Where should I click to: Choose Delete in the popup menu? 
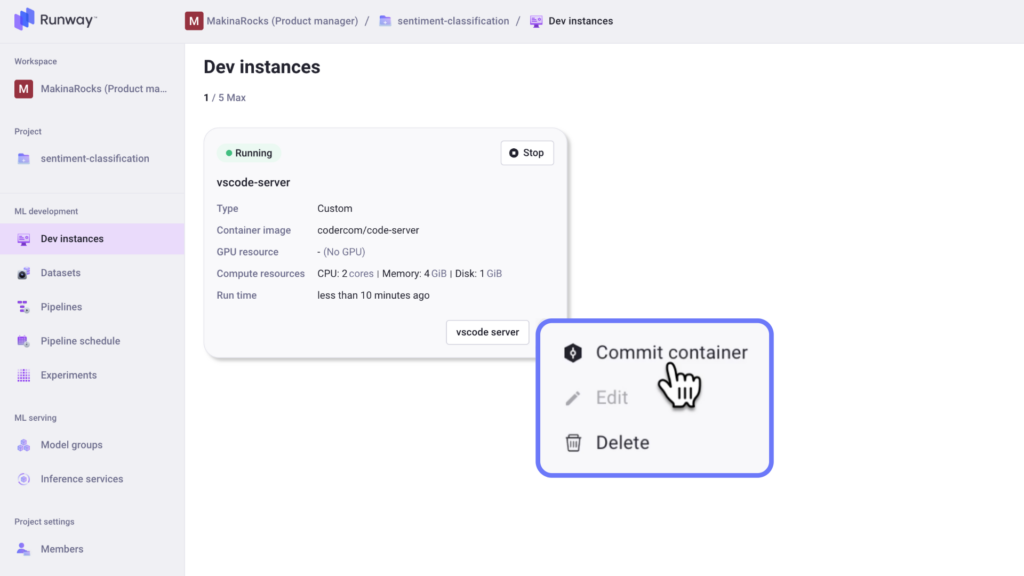tap(622, 442)
